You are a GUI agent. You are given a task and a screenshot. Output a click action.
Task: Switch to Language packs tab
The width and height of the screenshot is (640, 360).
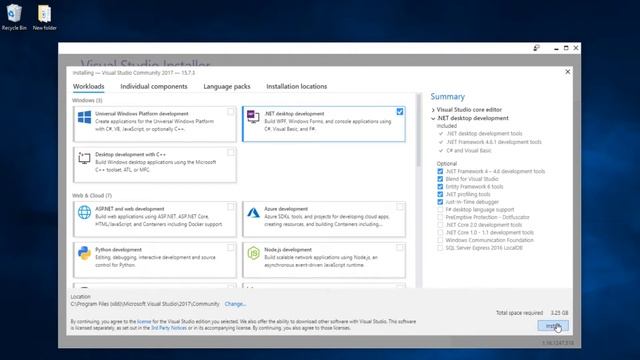(x=227, y=87)
